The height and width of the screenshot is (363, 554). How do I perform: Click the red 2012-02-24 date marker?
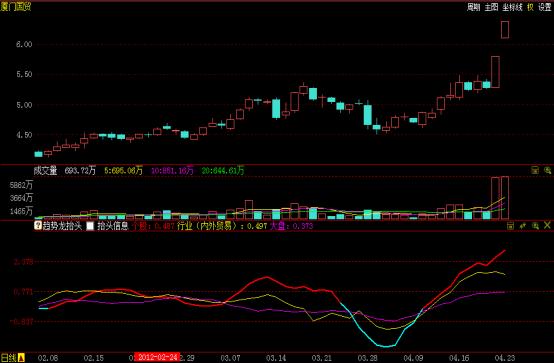coord(158,357)
